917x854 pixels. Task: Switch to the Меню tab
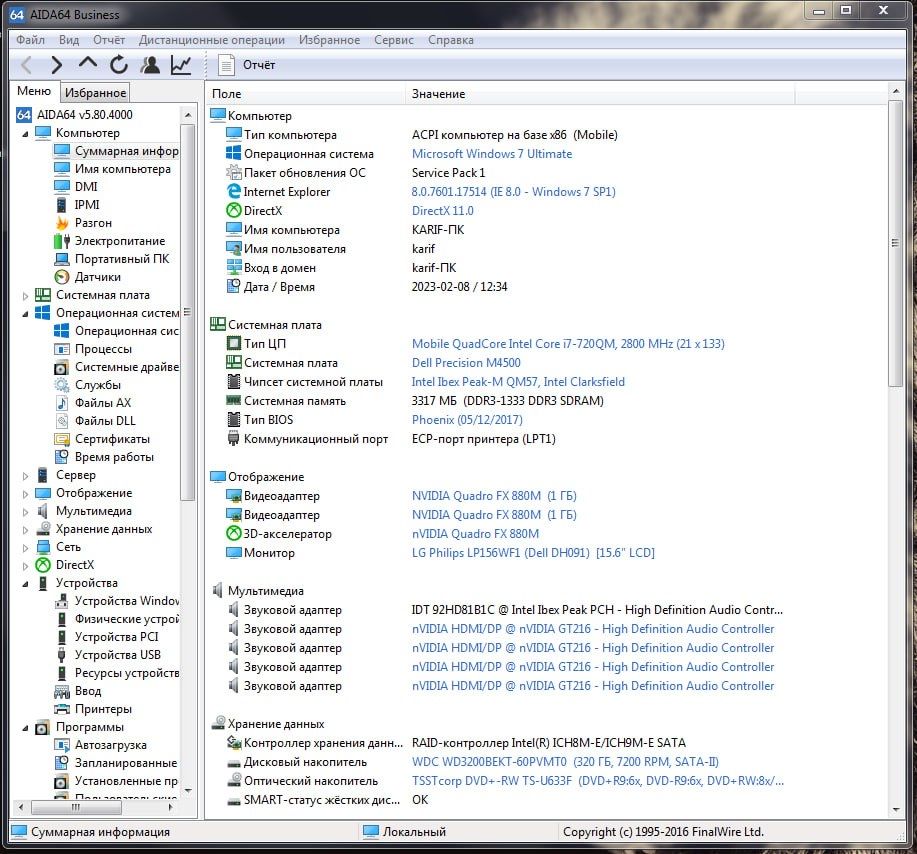(x=34, y=91)
